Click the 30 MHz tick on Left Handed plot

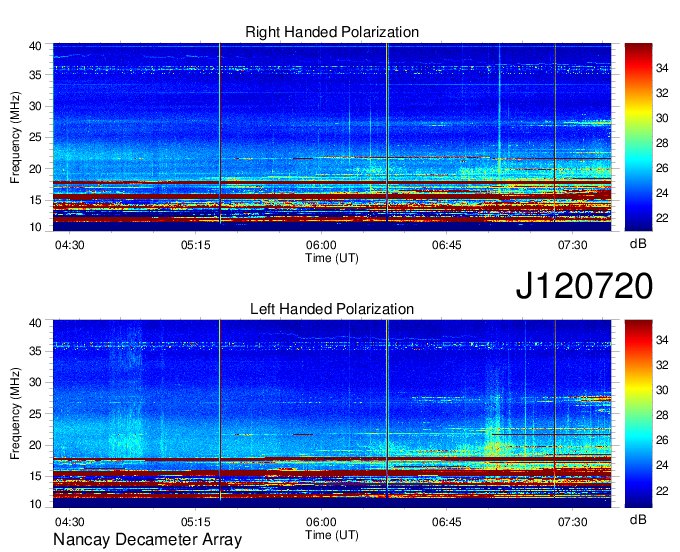[x=35, y=382]
